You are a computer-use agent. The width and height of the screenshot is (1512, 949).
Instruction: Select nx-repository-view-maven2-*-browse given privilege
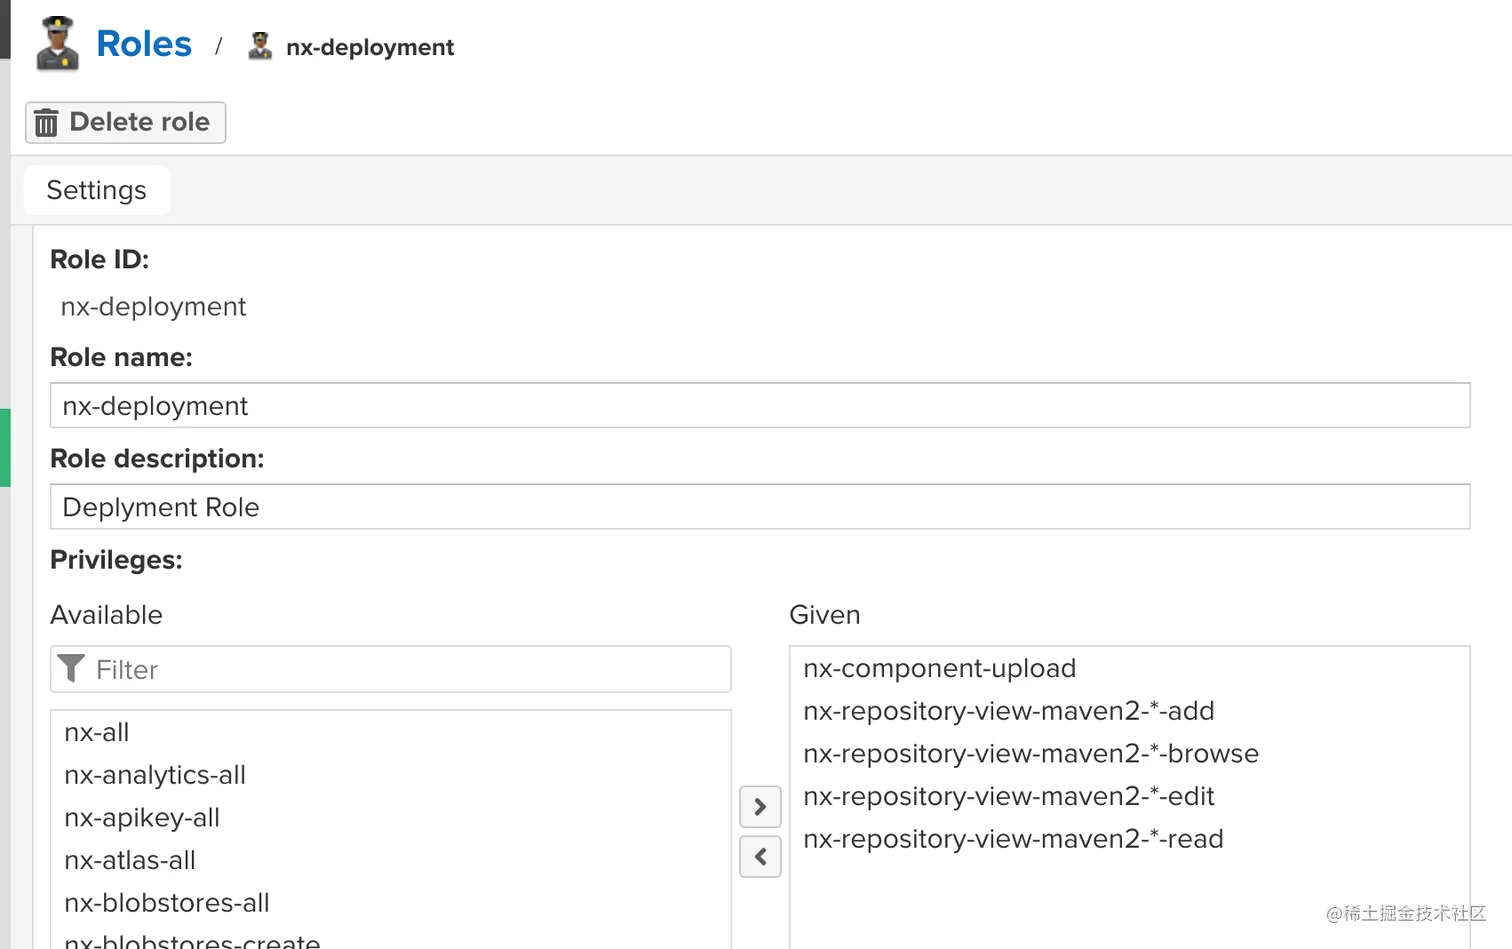[1030, 754]
